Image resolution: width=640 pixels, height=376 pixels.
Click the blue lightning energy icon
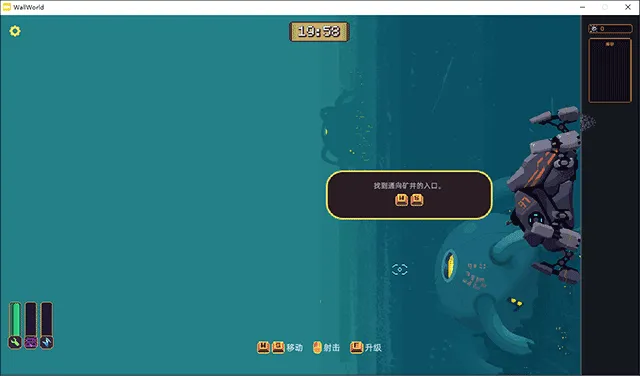[x=47, y=342]
